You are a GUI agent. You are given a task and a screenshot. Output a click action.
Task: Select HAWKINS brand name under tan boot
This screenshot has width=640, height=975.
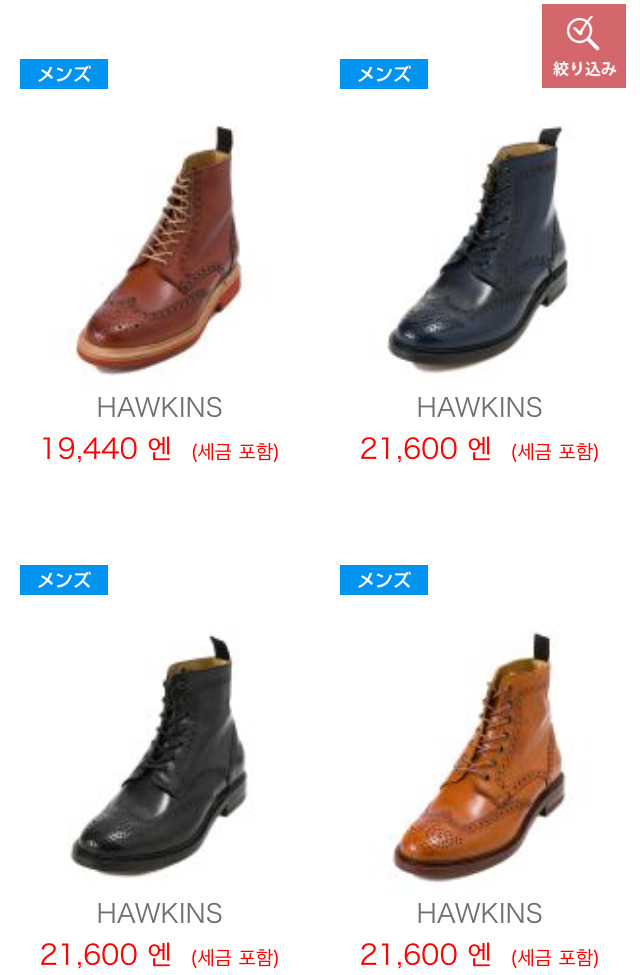(x=480, y=913)
